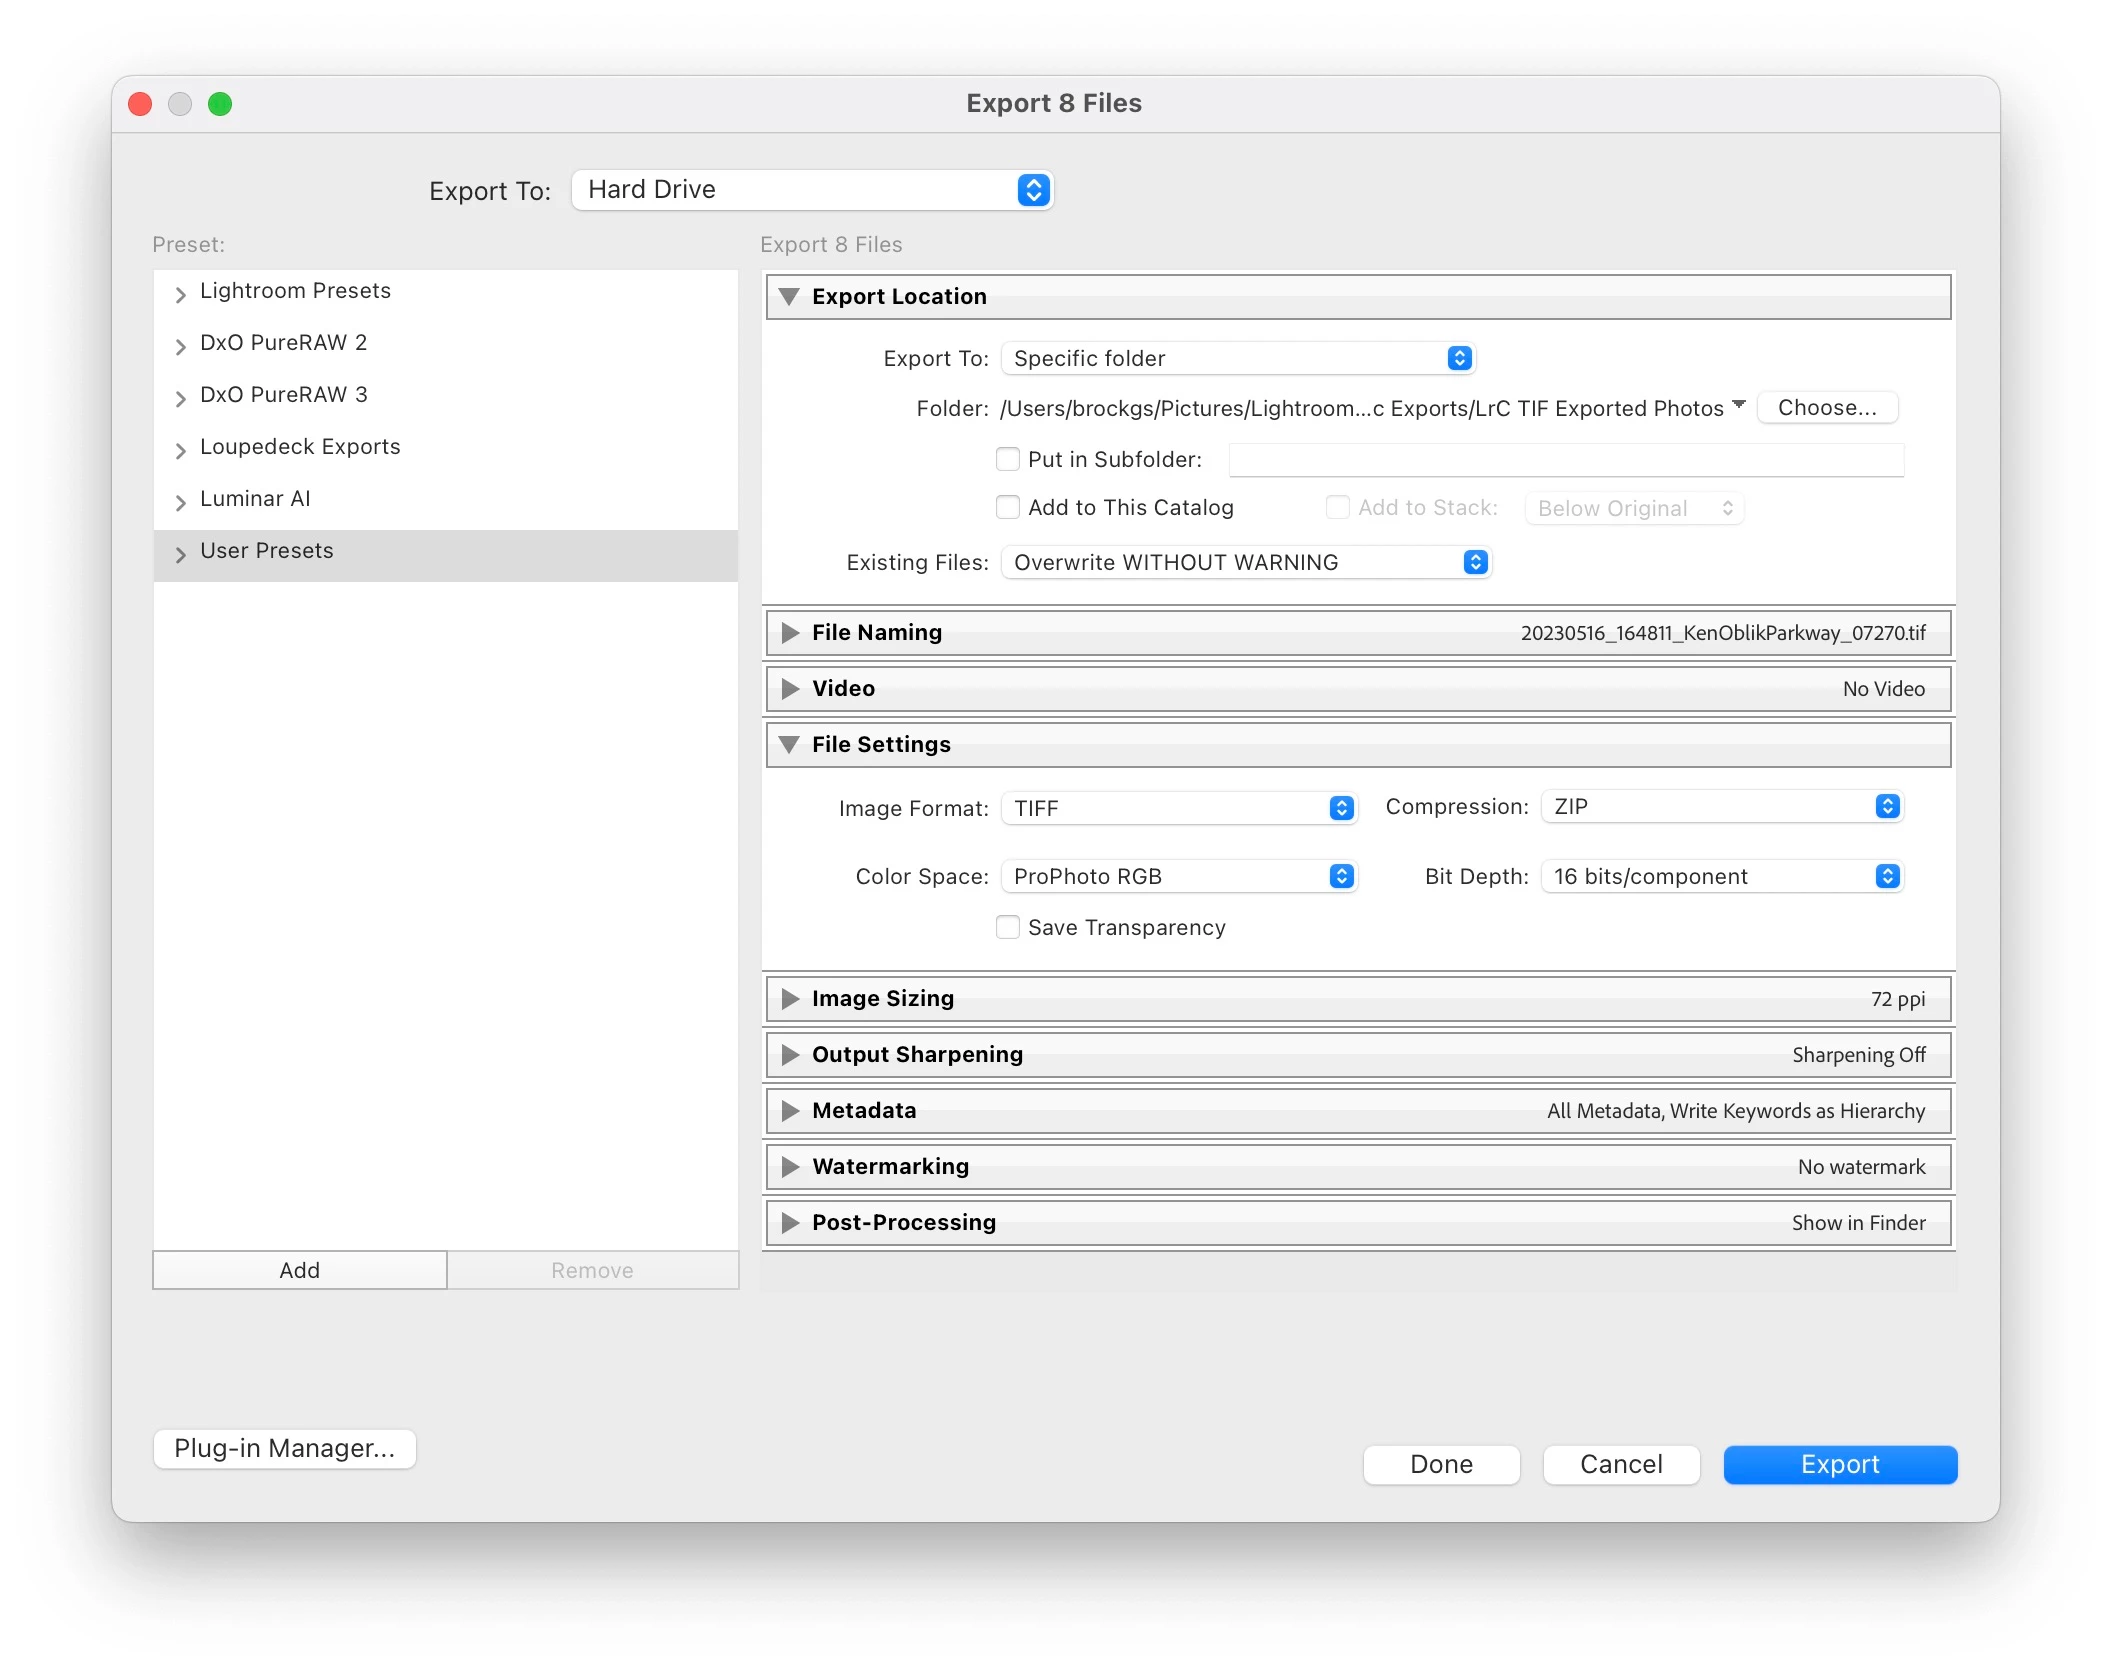Click the Choose... folder button
2112x1670 pixels.
[1826, 408]
